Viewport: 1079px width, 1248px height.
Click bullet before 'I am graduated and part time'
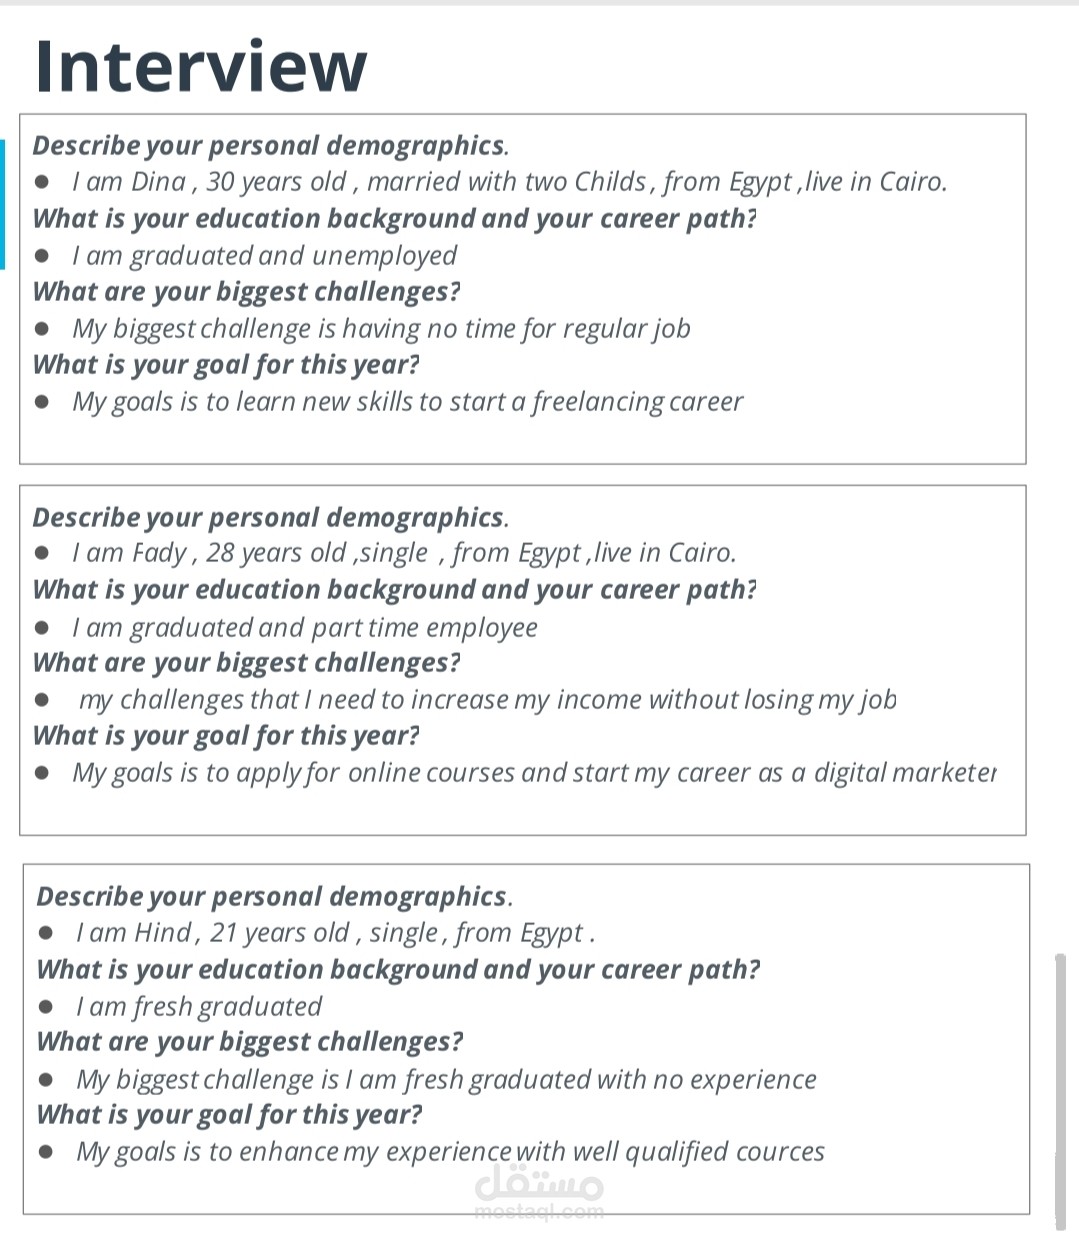pos(42,628)
